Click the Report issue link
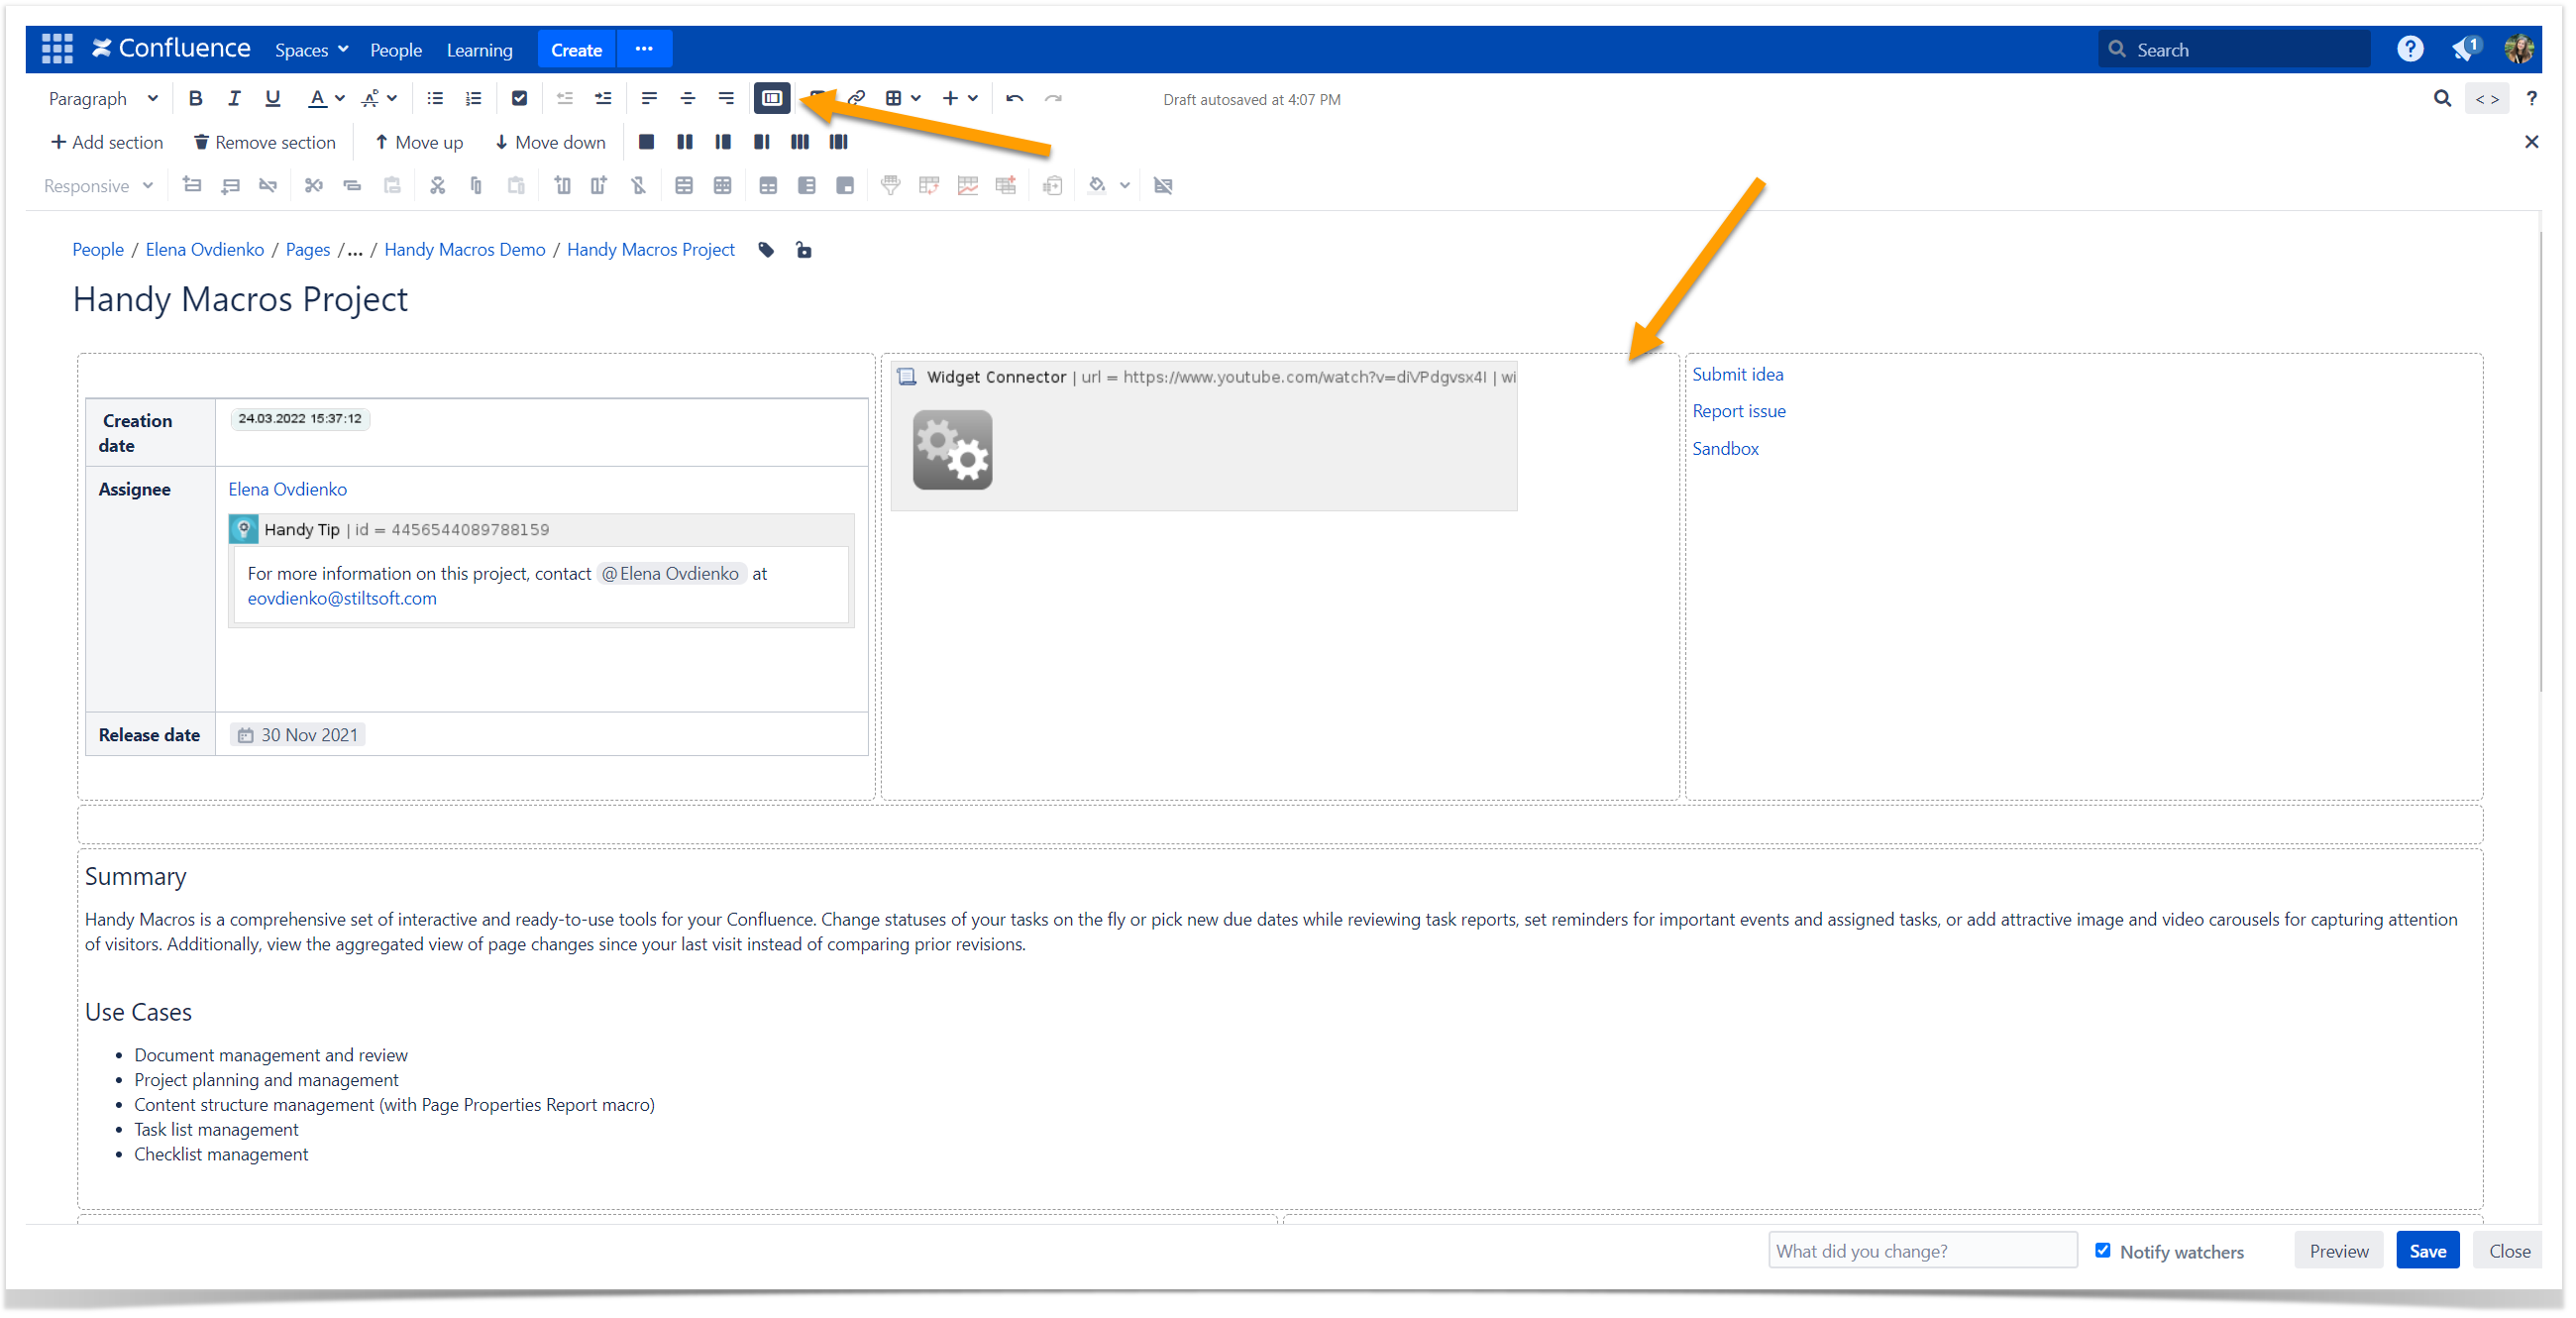The width and height of the screenshot is (2576, 1318). coord(1739,410)
